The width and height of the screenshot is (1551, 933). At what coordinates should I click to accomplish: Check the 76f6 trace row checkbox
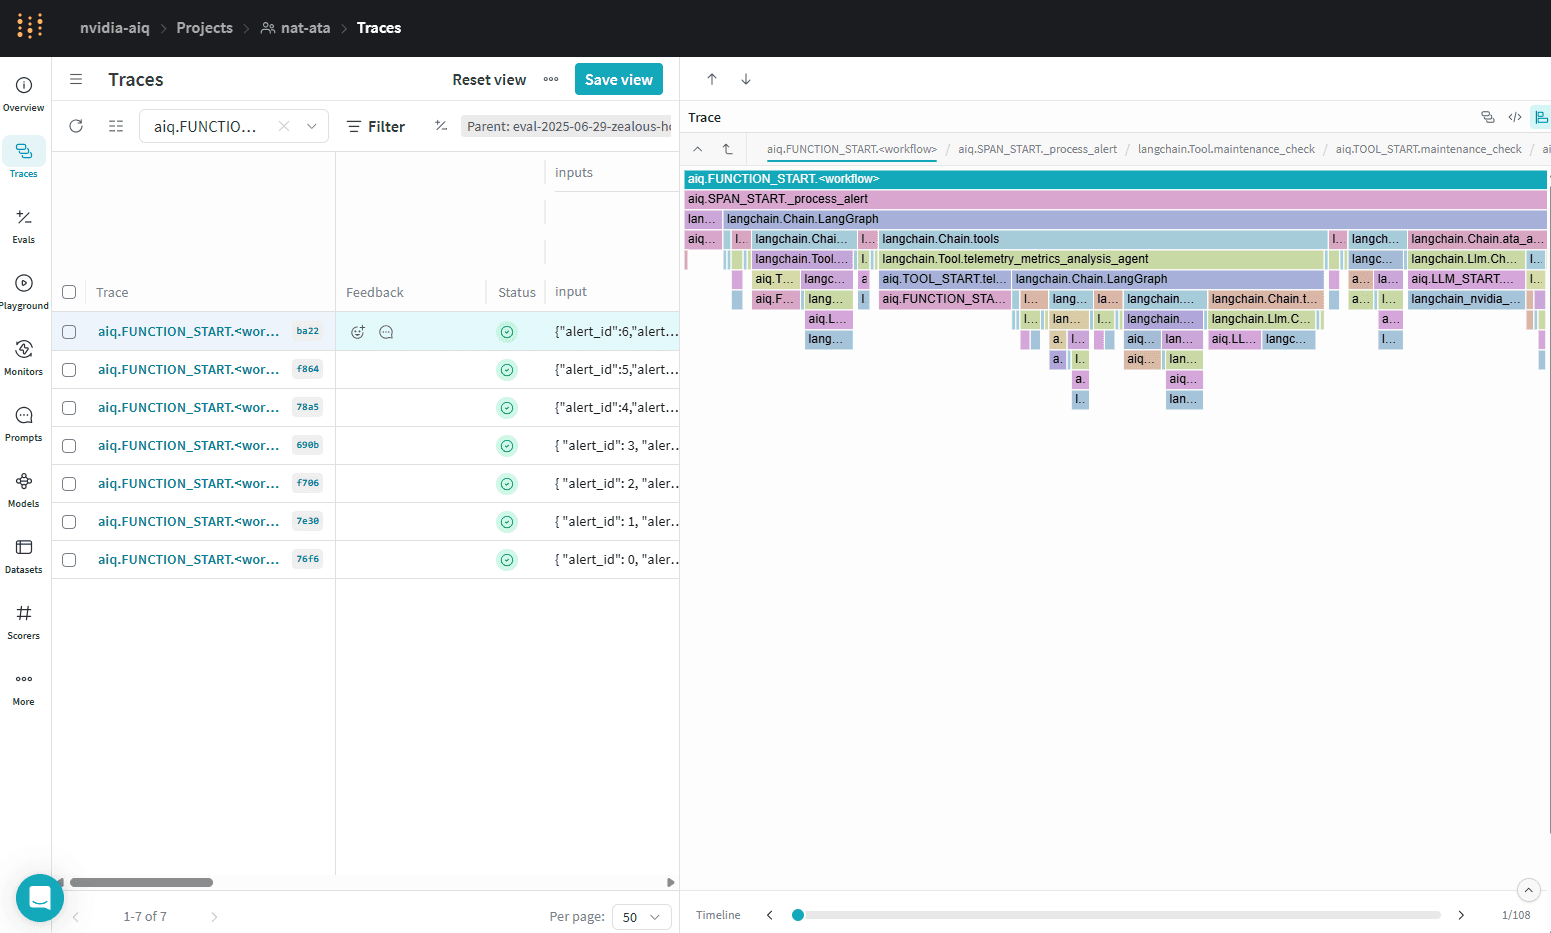point(69,560)
